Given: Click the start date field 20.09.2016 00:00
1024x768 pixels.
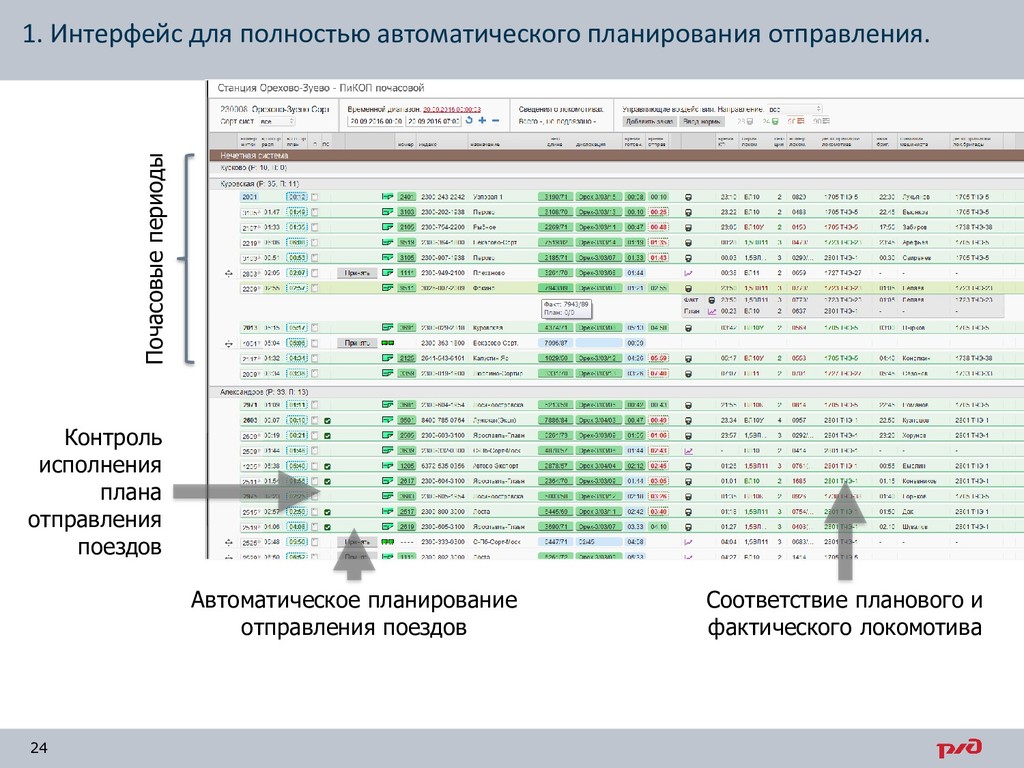Looking at the screenshot, I should coord(376,121).
